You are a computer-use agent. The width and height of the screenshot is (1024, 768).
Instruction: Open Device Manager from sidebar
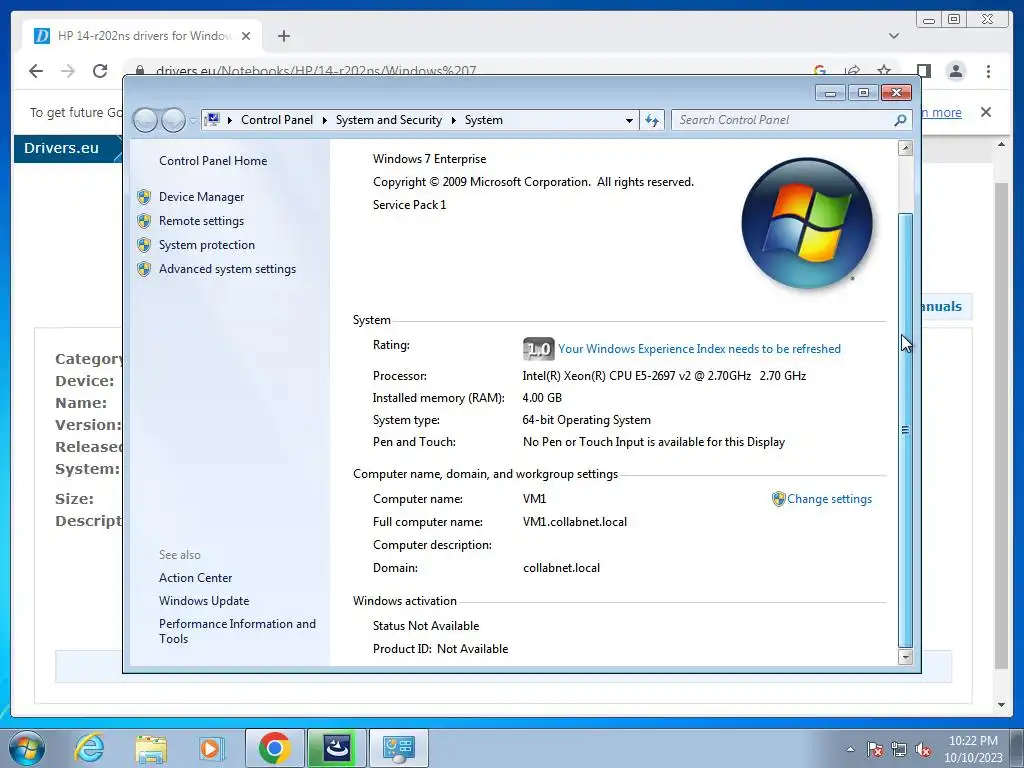201,197
